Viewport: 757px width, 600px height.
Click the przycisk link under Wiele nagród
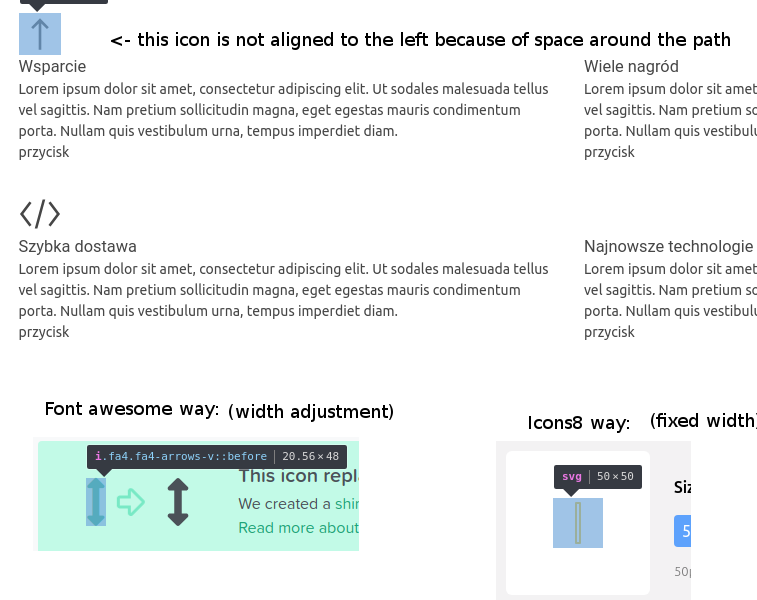tap(609, 152)
